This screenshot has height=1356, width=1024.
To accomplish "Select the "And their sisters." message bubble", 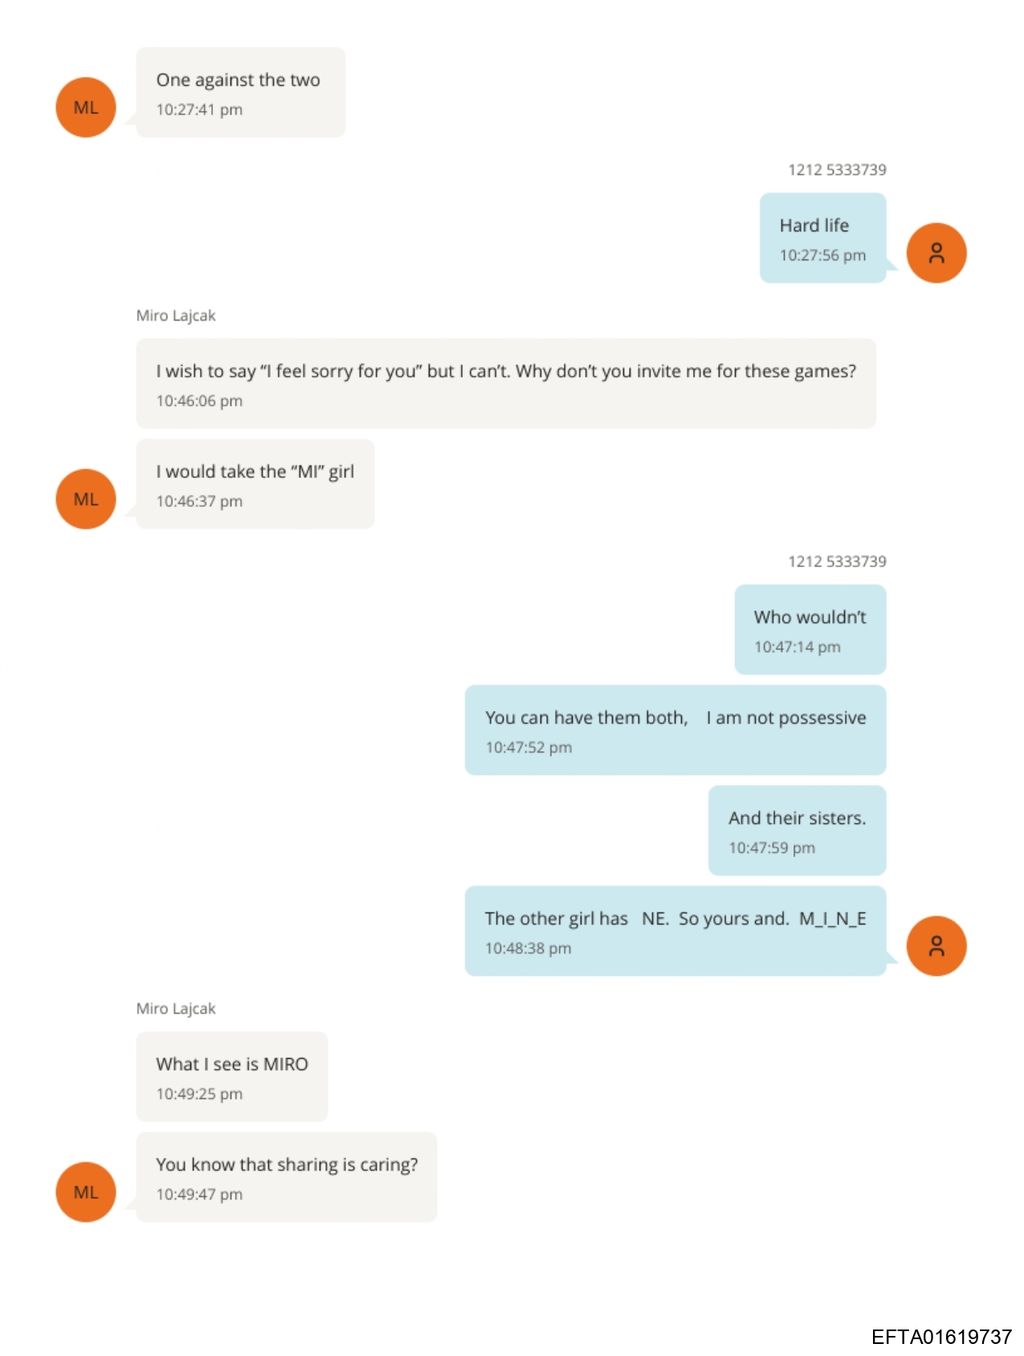I will (797, 831).
